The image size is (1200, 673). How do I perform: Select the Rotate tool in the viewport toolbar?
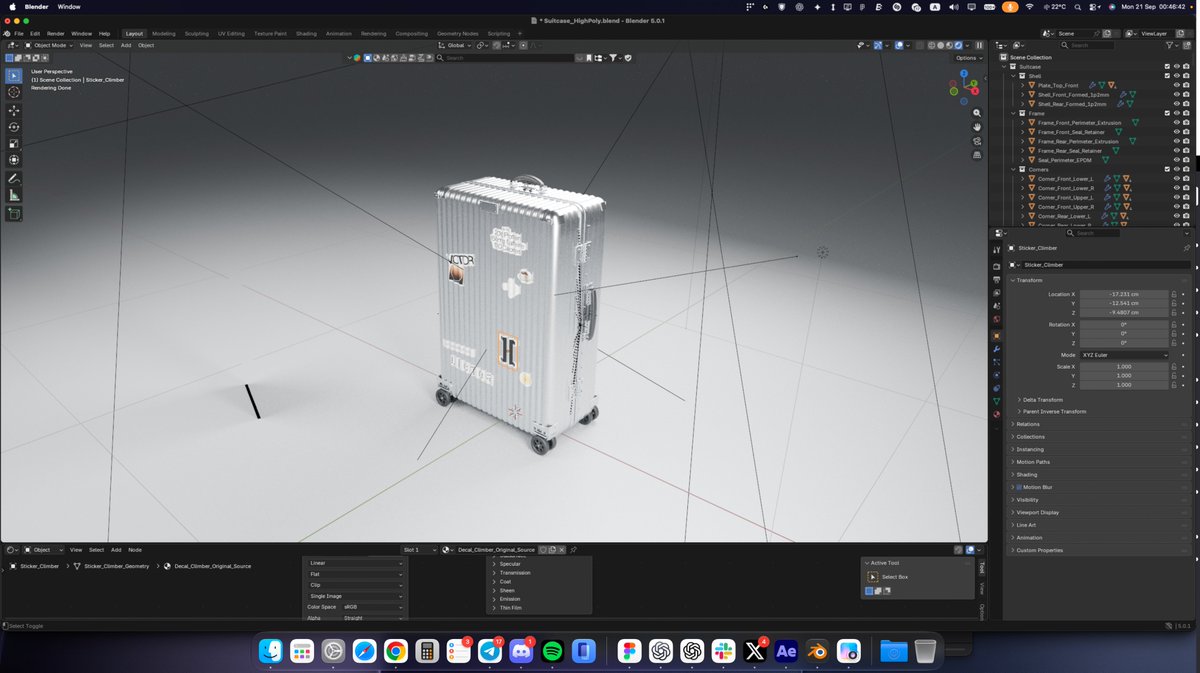(x=14, y=127)
